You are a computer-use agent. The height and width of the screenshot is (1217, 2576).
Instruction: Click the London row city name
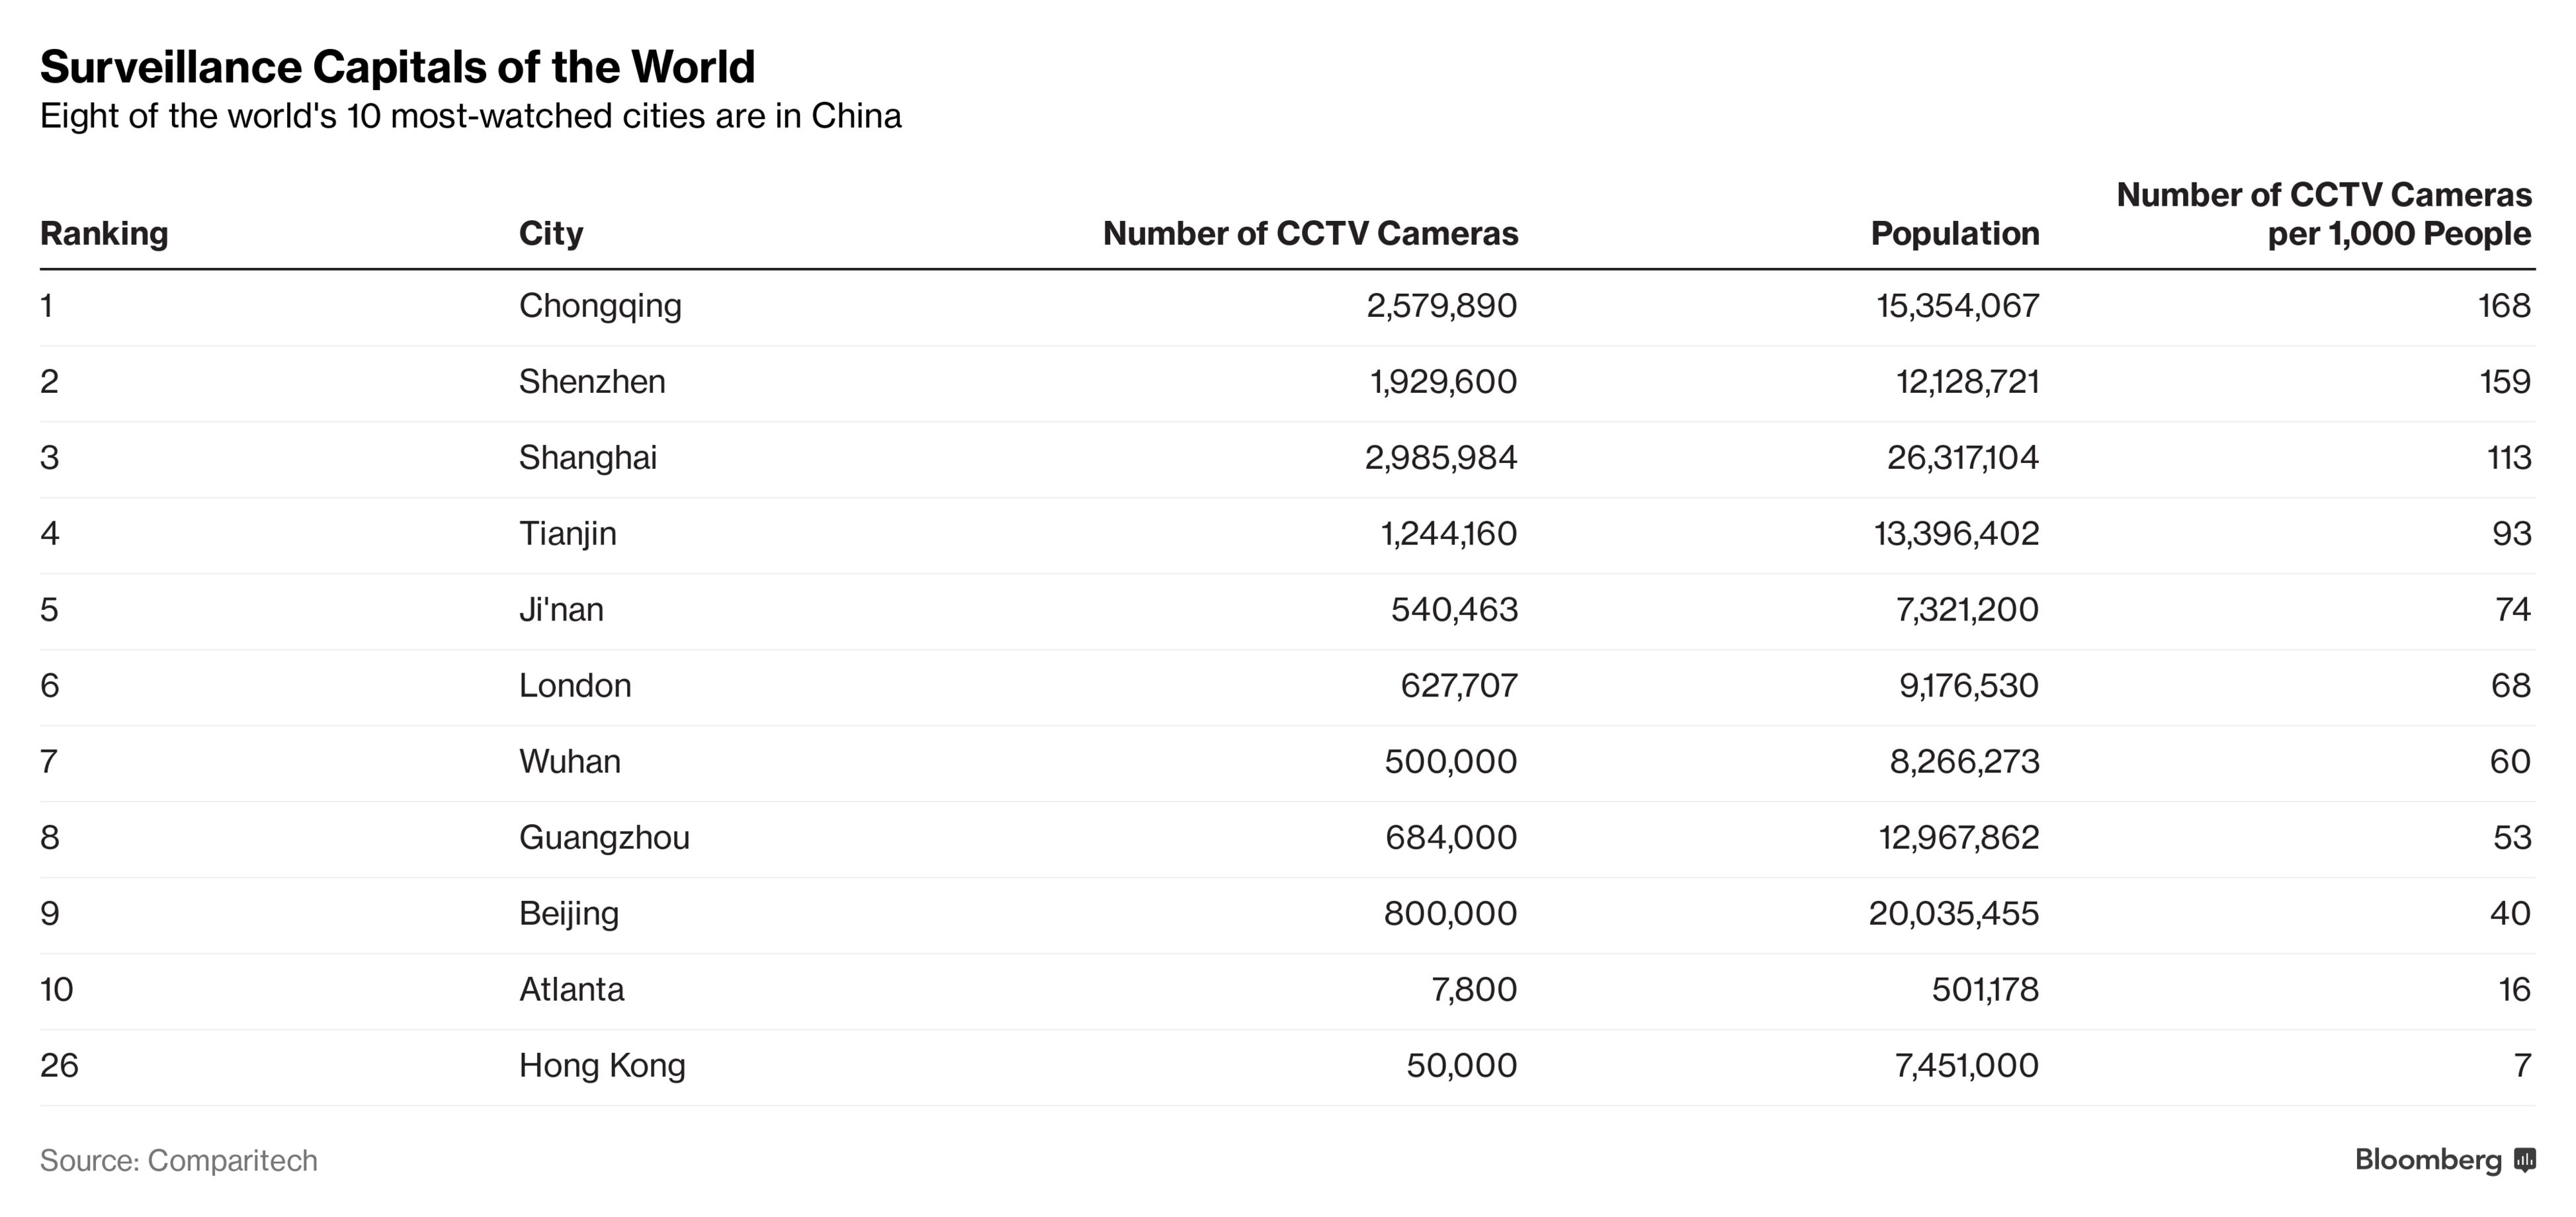[575, 685]
